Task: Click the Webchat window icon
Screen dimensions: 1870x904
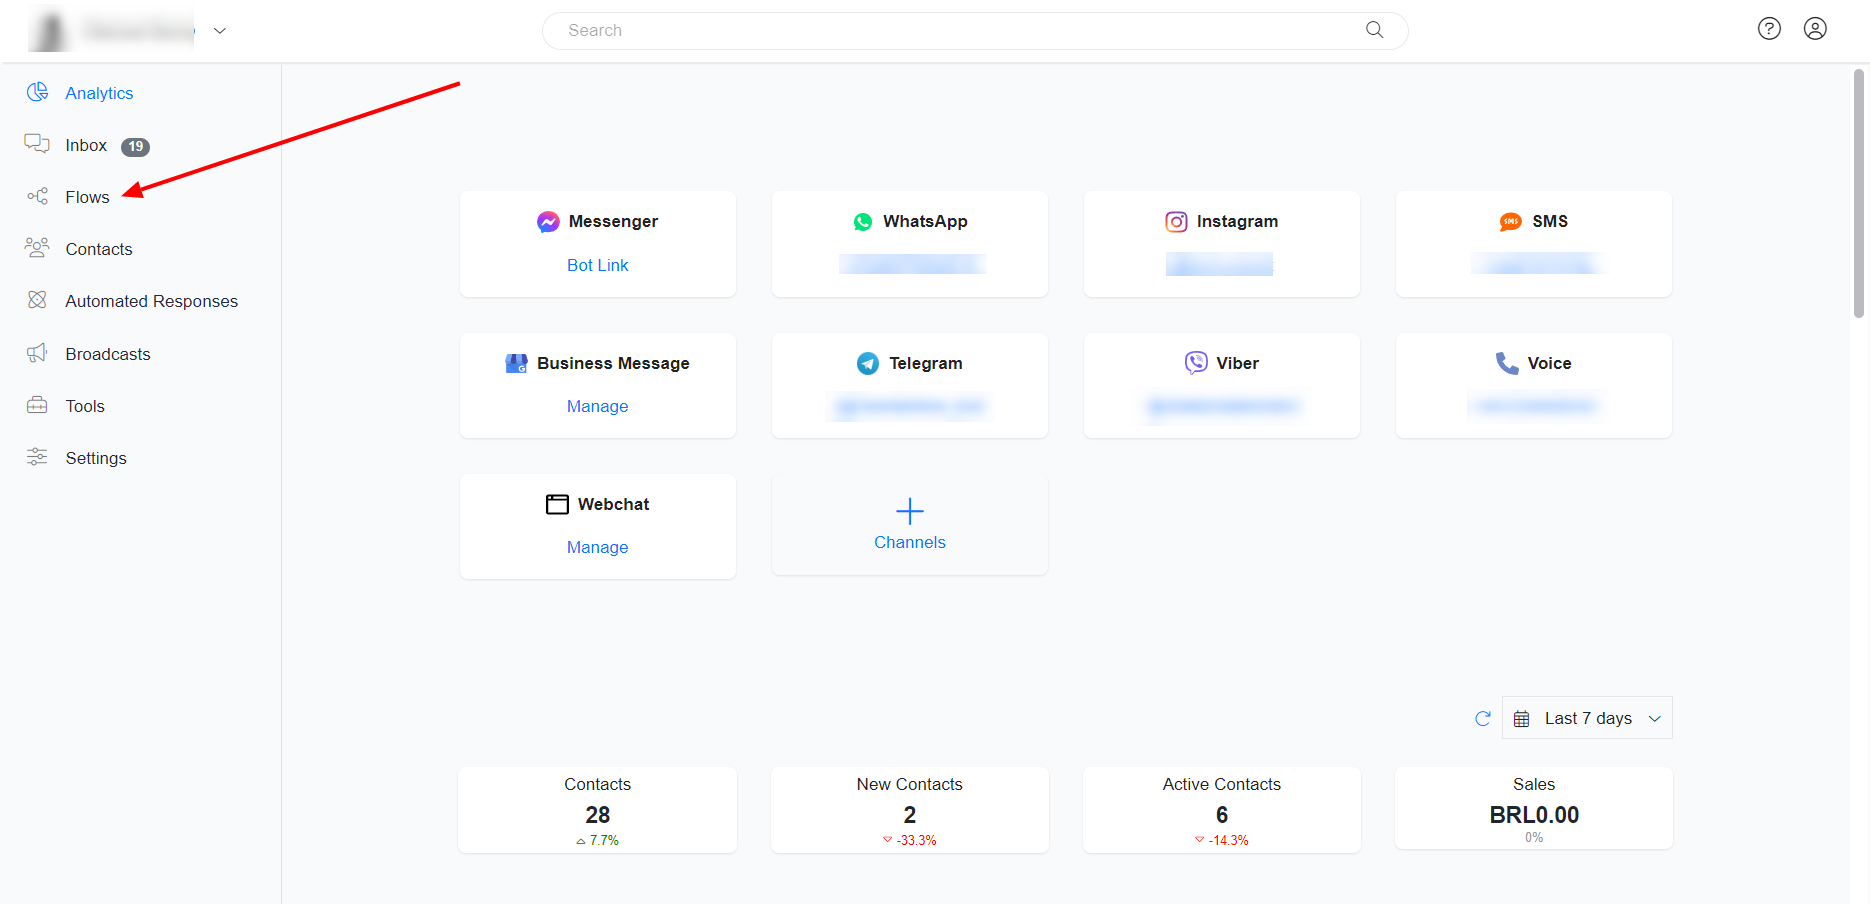Action: [557, 504]
